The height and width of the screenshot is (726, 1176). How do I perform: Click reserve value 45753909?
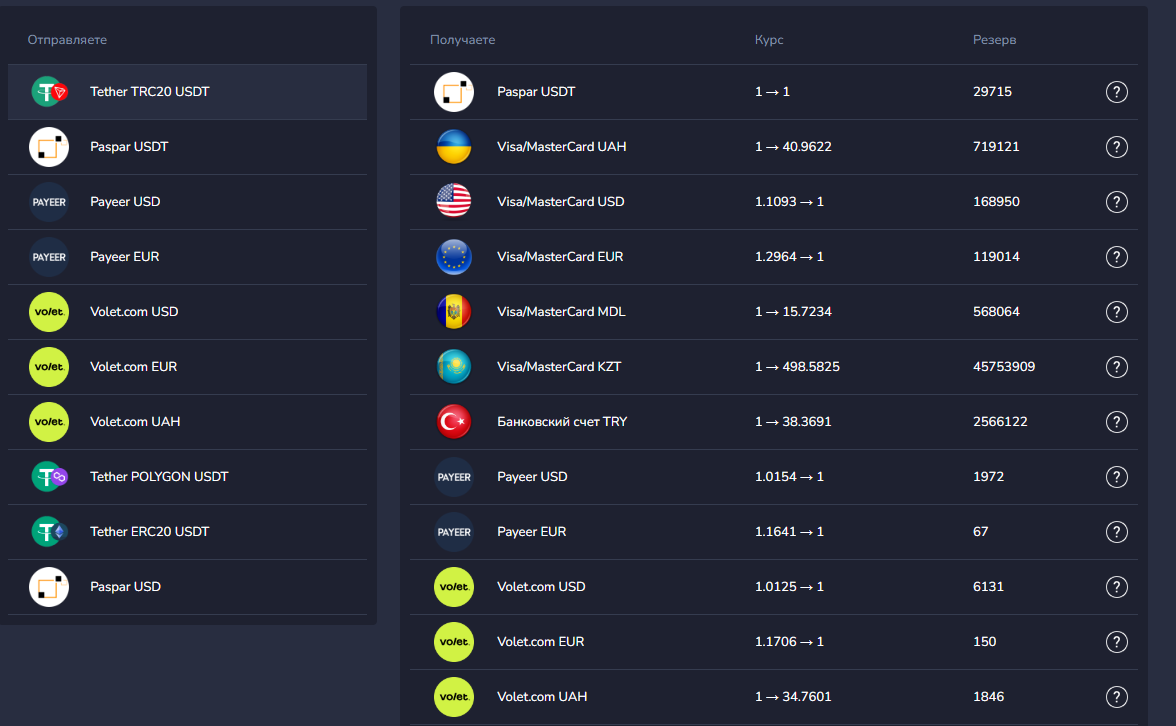1004,367
